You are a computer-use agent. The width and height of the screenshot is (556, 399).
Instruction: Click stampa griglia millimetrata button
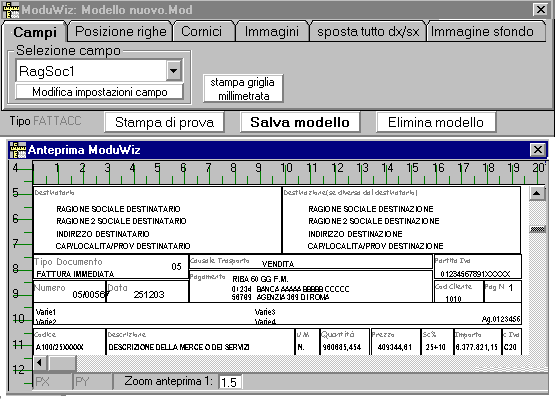point(243,89)
